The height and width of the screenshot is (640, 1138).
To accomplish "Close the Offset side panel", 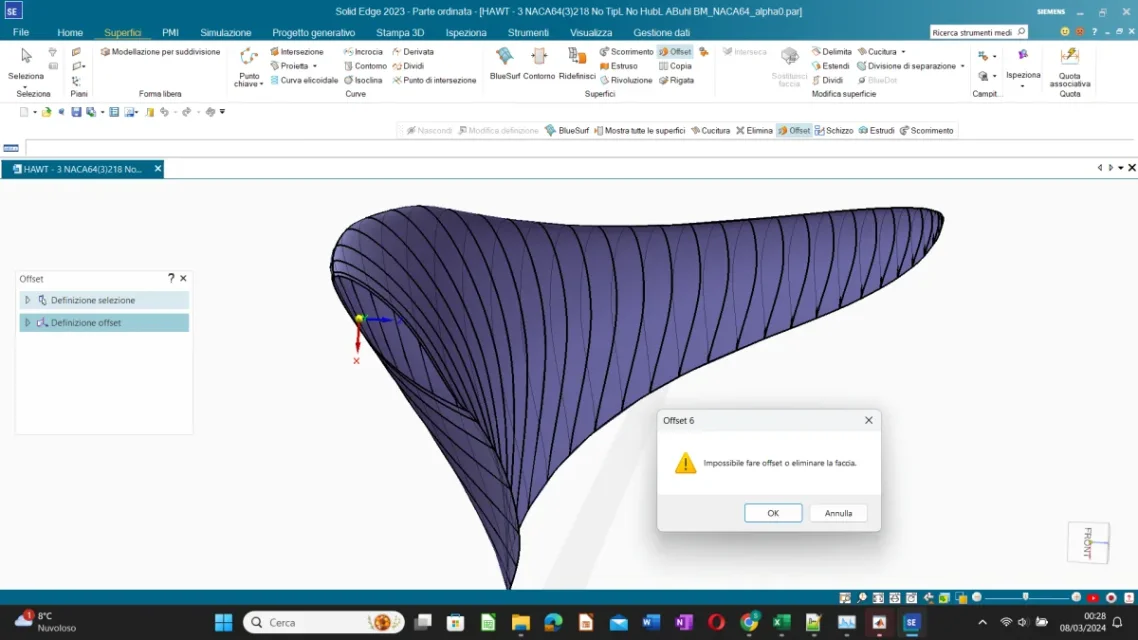I will (184, 278).
